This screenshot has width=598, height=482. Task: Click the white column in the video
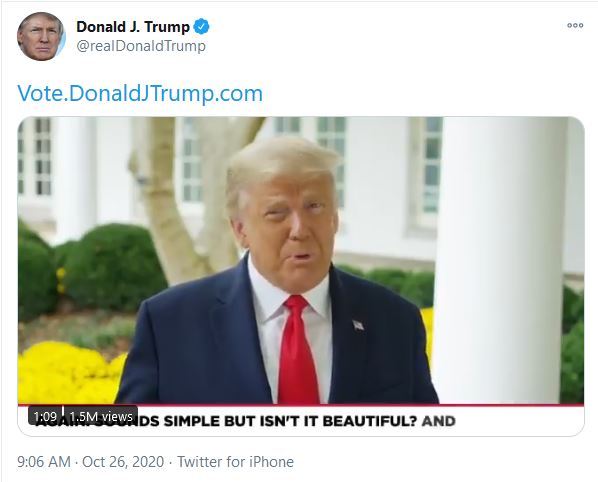click(x=500, y=259)
